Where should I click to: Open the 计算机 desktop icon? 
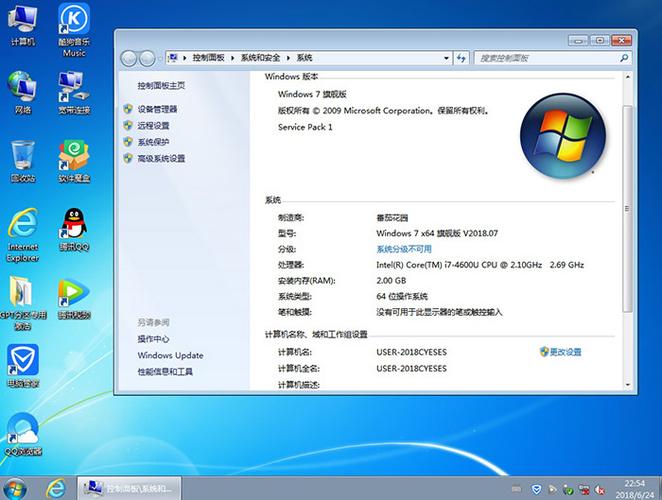pyautogui.click(x=22, y=24)
